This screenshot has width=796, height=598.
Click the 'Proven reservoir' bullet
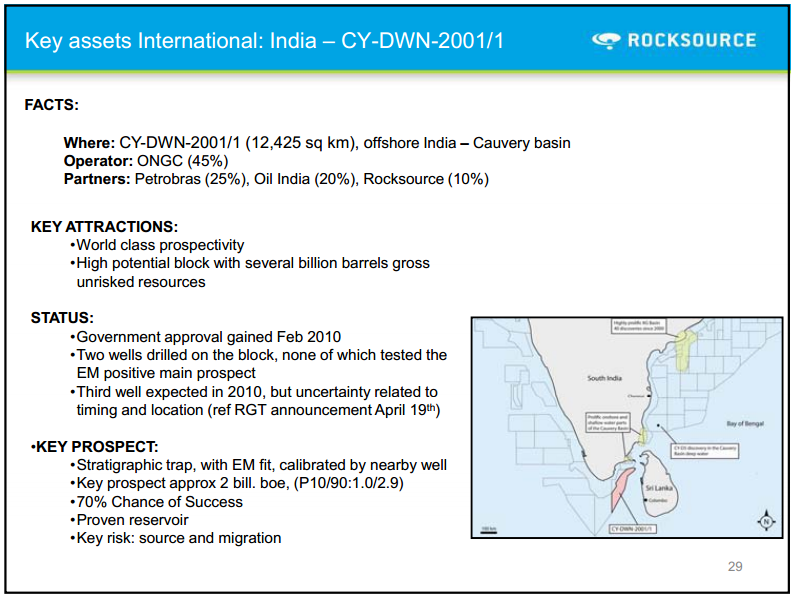coord(129,520)
